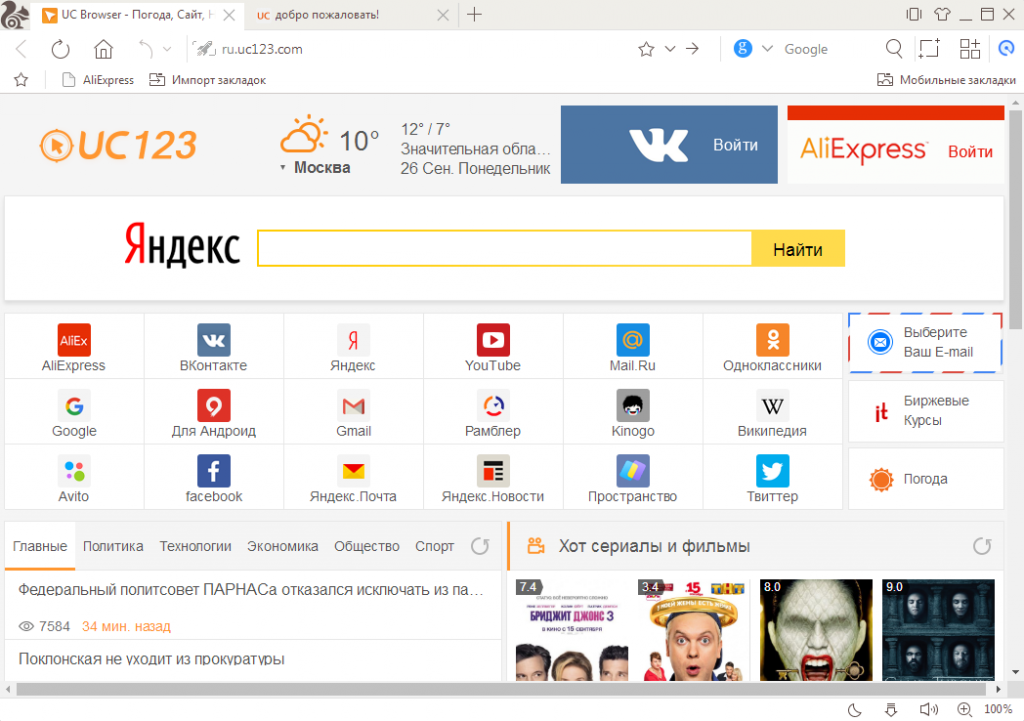This screenshot has height=721, width=1024.
Task: Open the ПАРНАСа news headline
Action: tap(251, 590)
